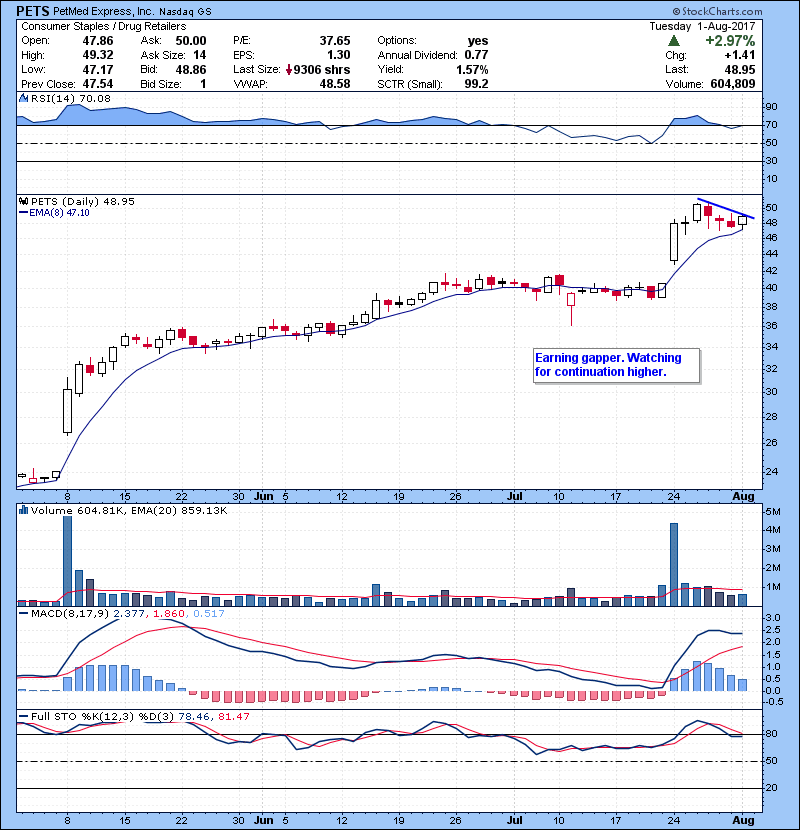
Task: Click the RSI indicator icon beside RSI(14)
Action: [23, 98]
